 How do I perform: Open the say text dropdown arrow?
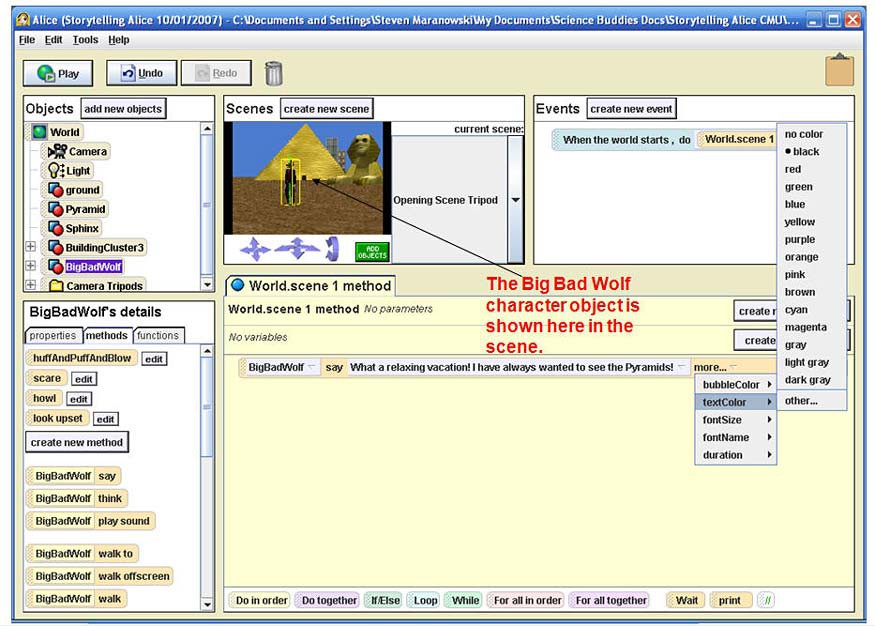pos(681,367)
